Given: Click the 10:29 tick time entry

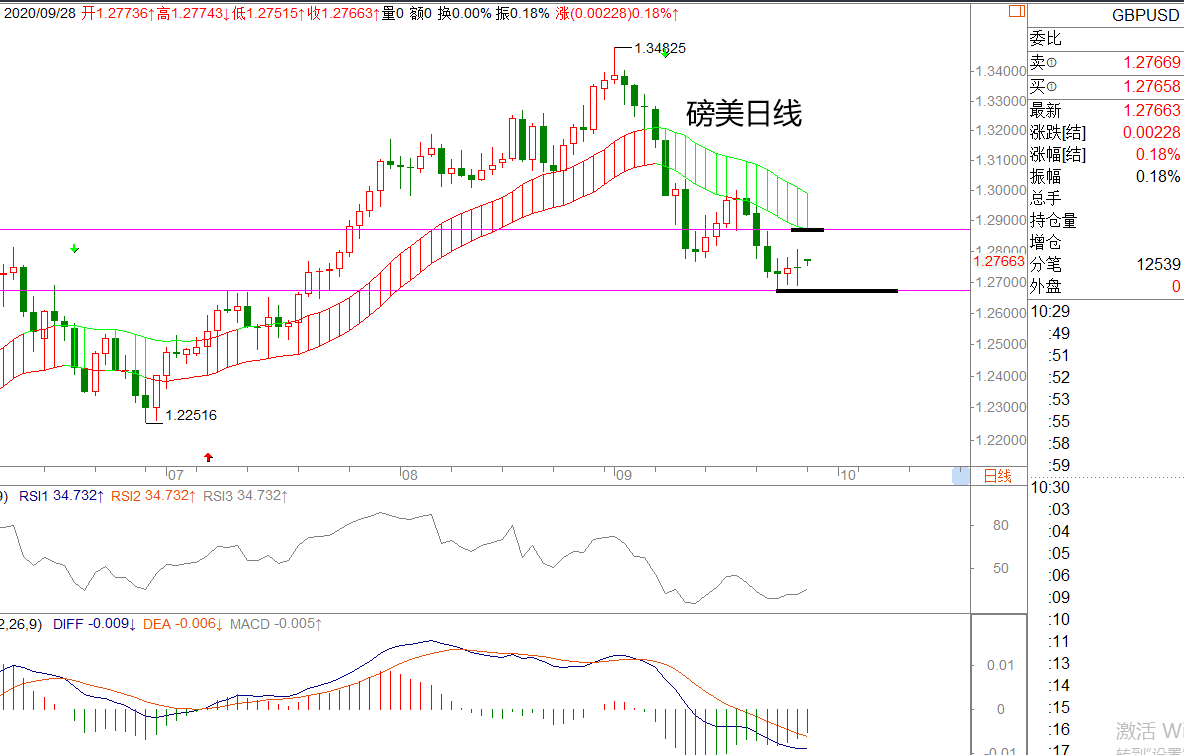Looking at the screenshot, I should pos(1050,311).
